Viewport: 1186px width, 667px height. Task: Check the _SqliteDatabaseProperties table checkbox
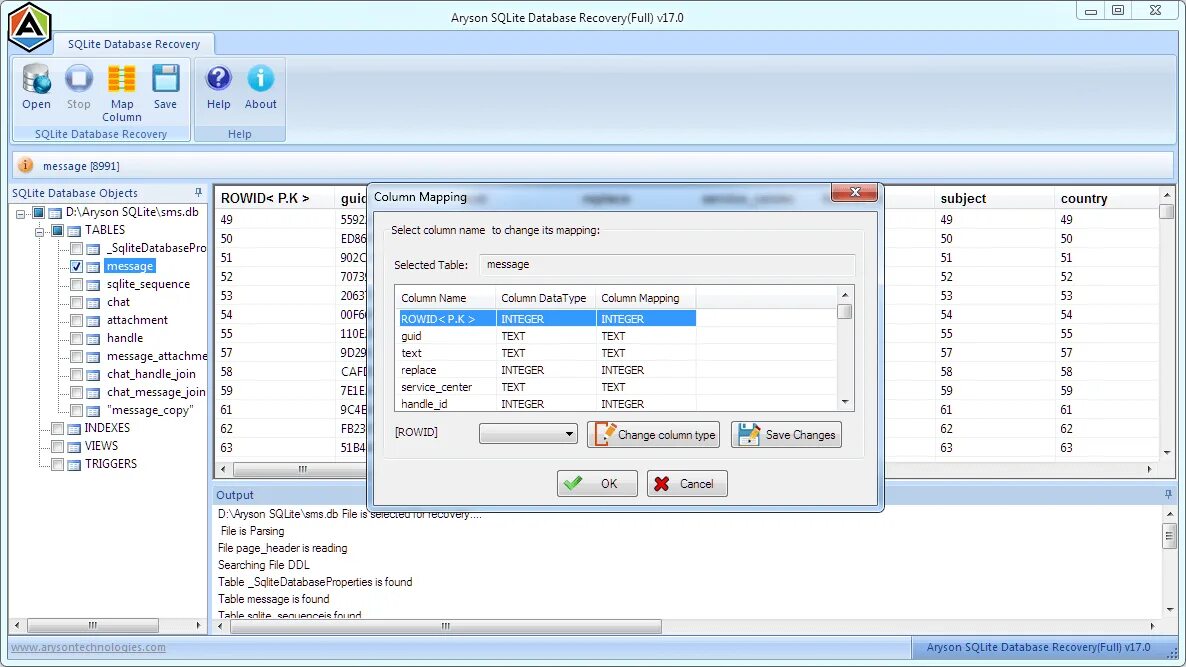76,248
